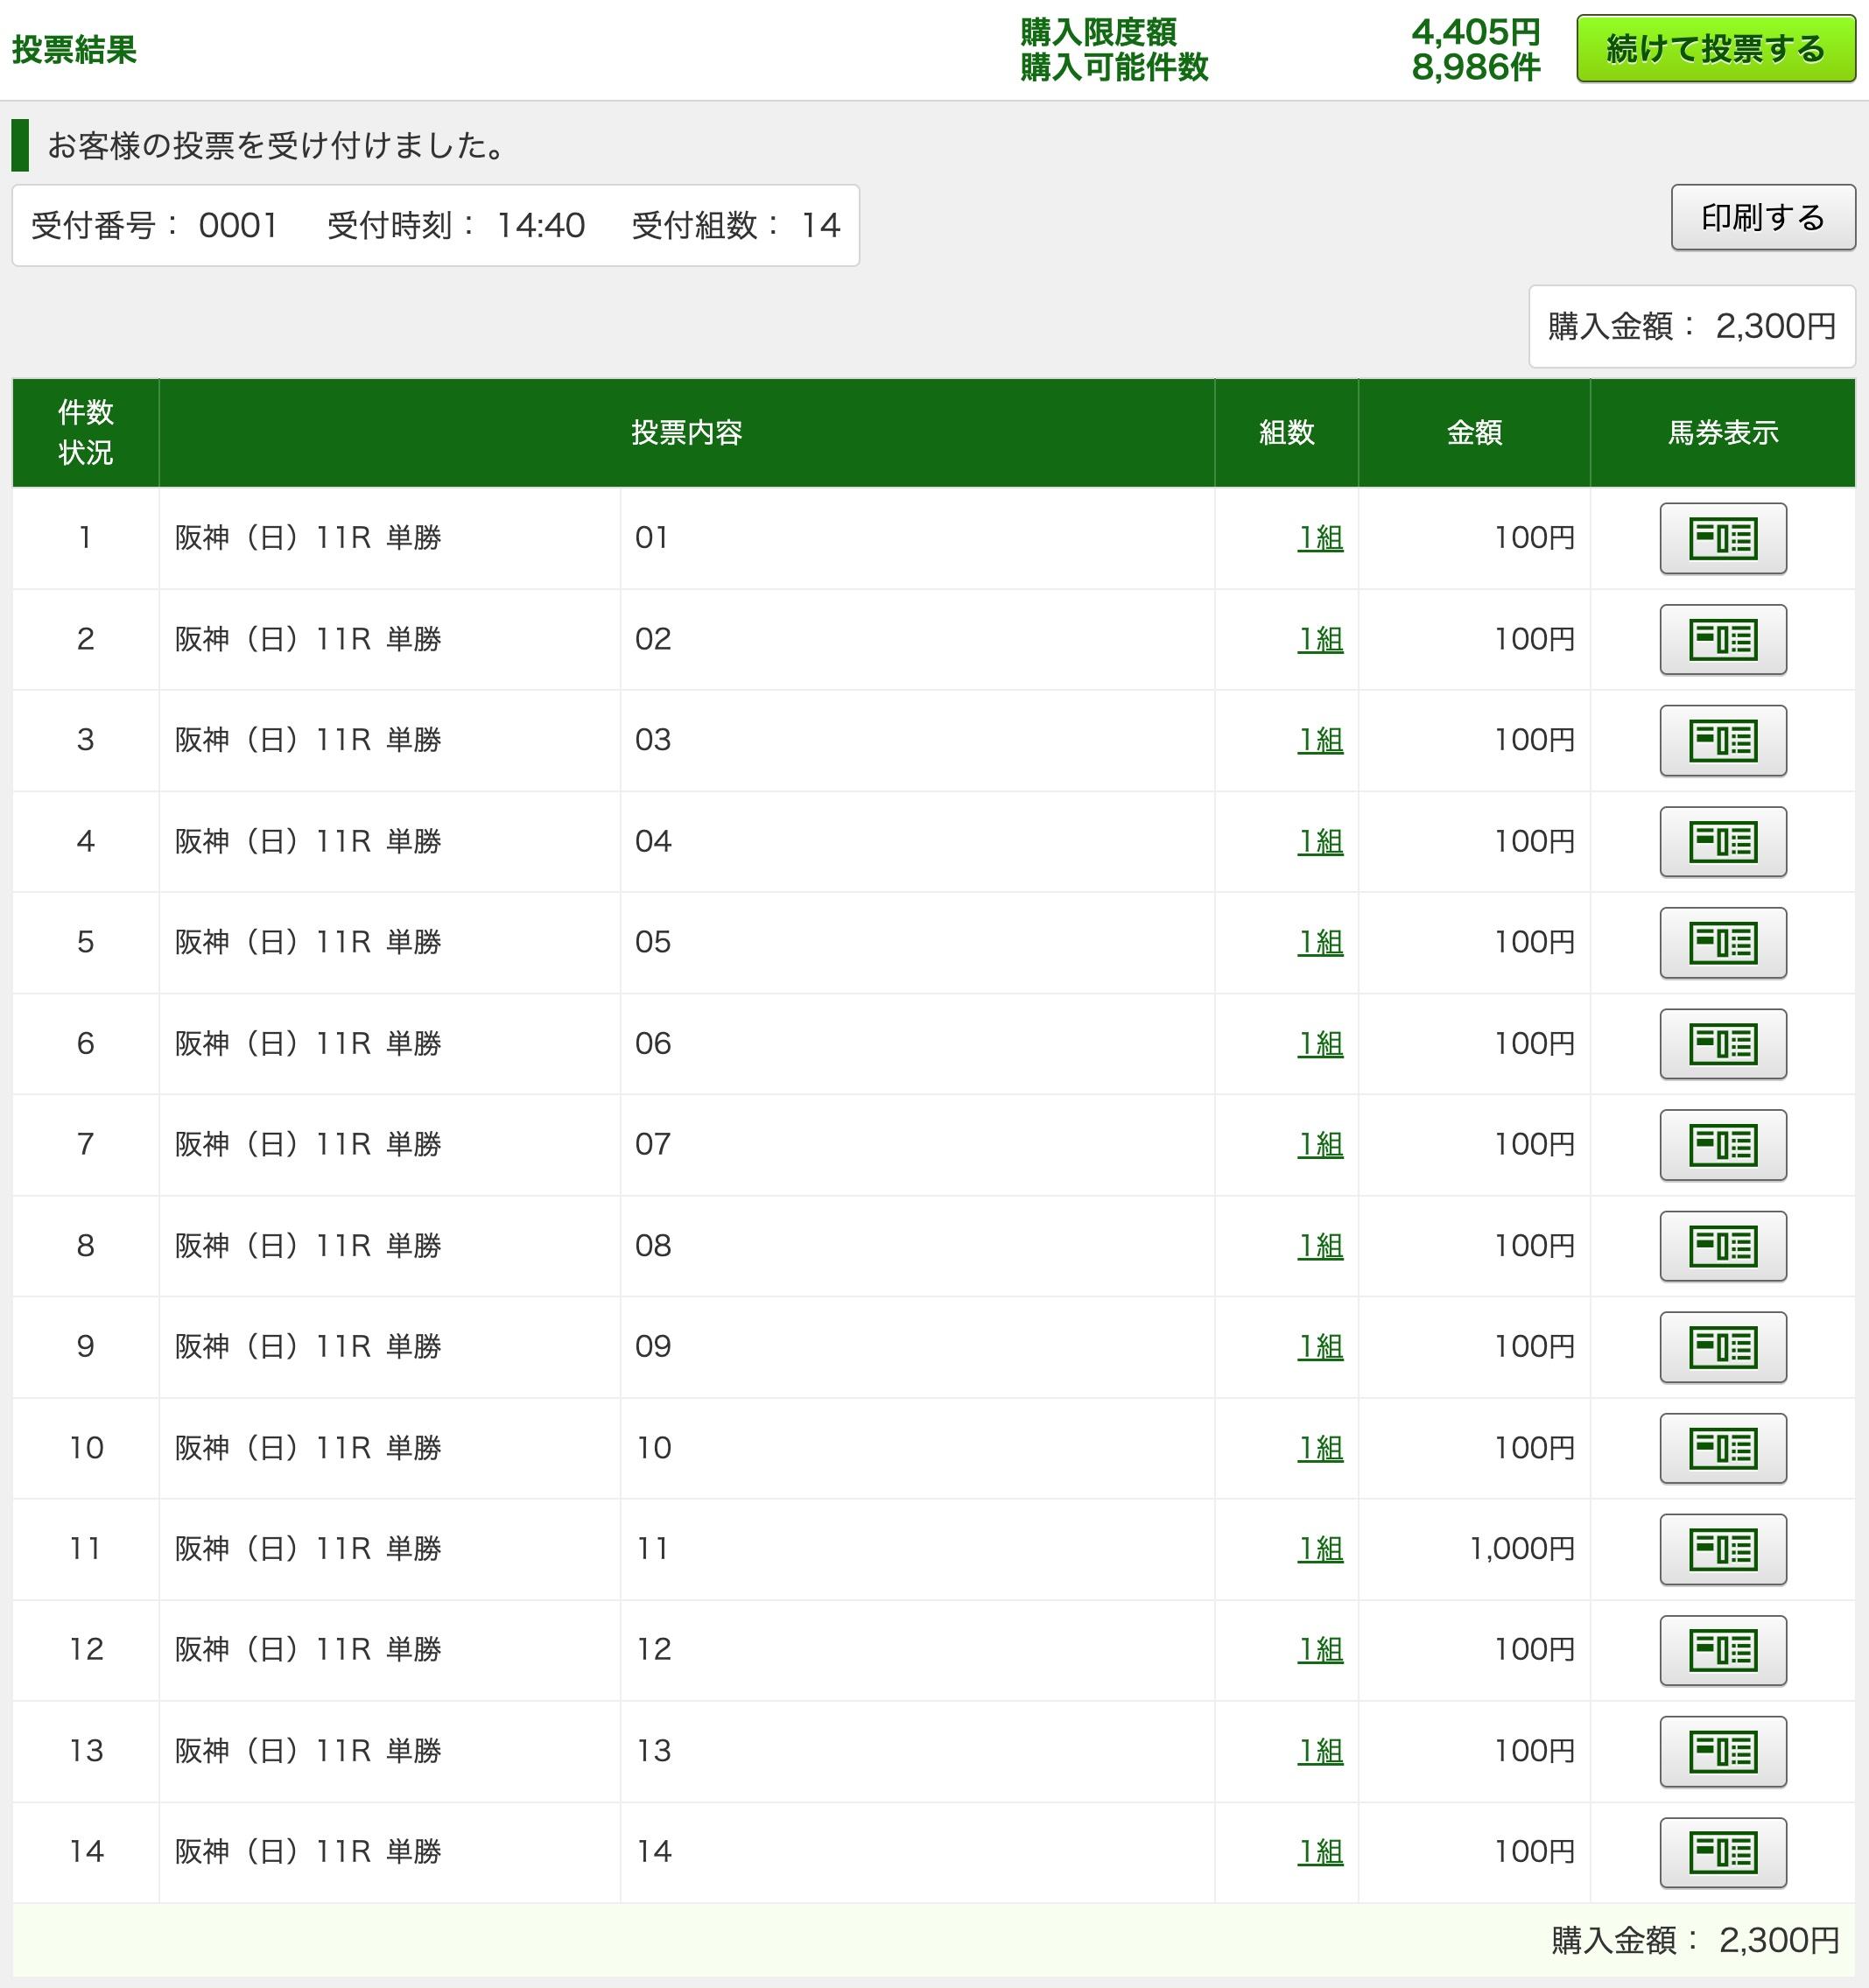This screenshot has width=1869, height=1988.
Task: Open ticket display icon for row 7
Action: tap(1722, 1144)
